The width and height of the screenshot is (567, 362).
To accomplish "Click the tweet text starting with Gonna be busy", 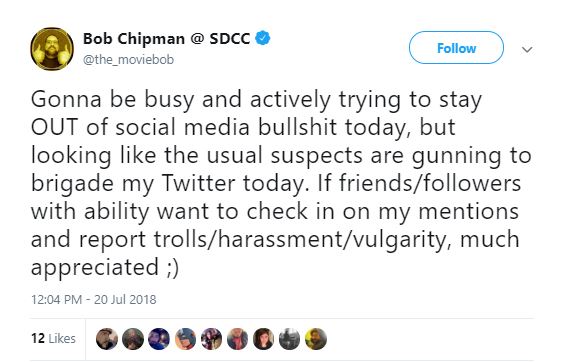I will (x=281, y=183).
